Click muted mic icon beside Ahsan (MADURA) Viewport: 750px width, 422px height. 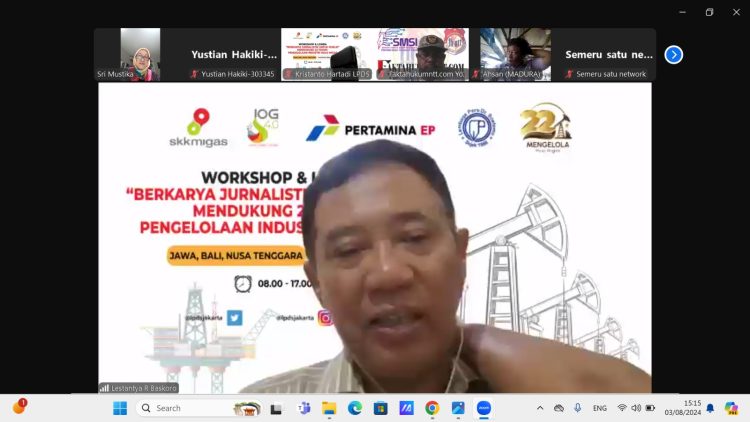click(475, 74)
